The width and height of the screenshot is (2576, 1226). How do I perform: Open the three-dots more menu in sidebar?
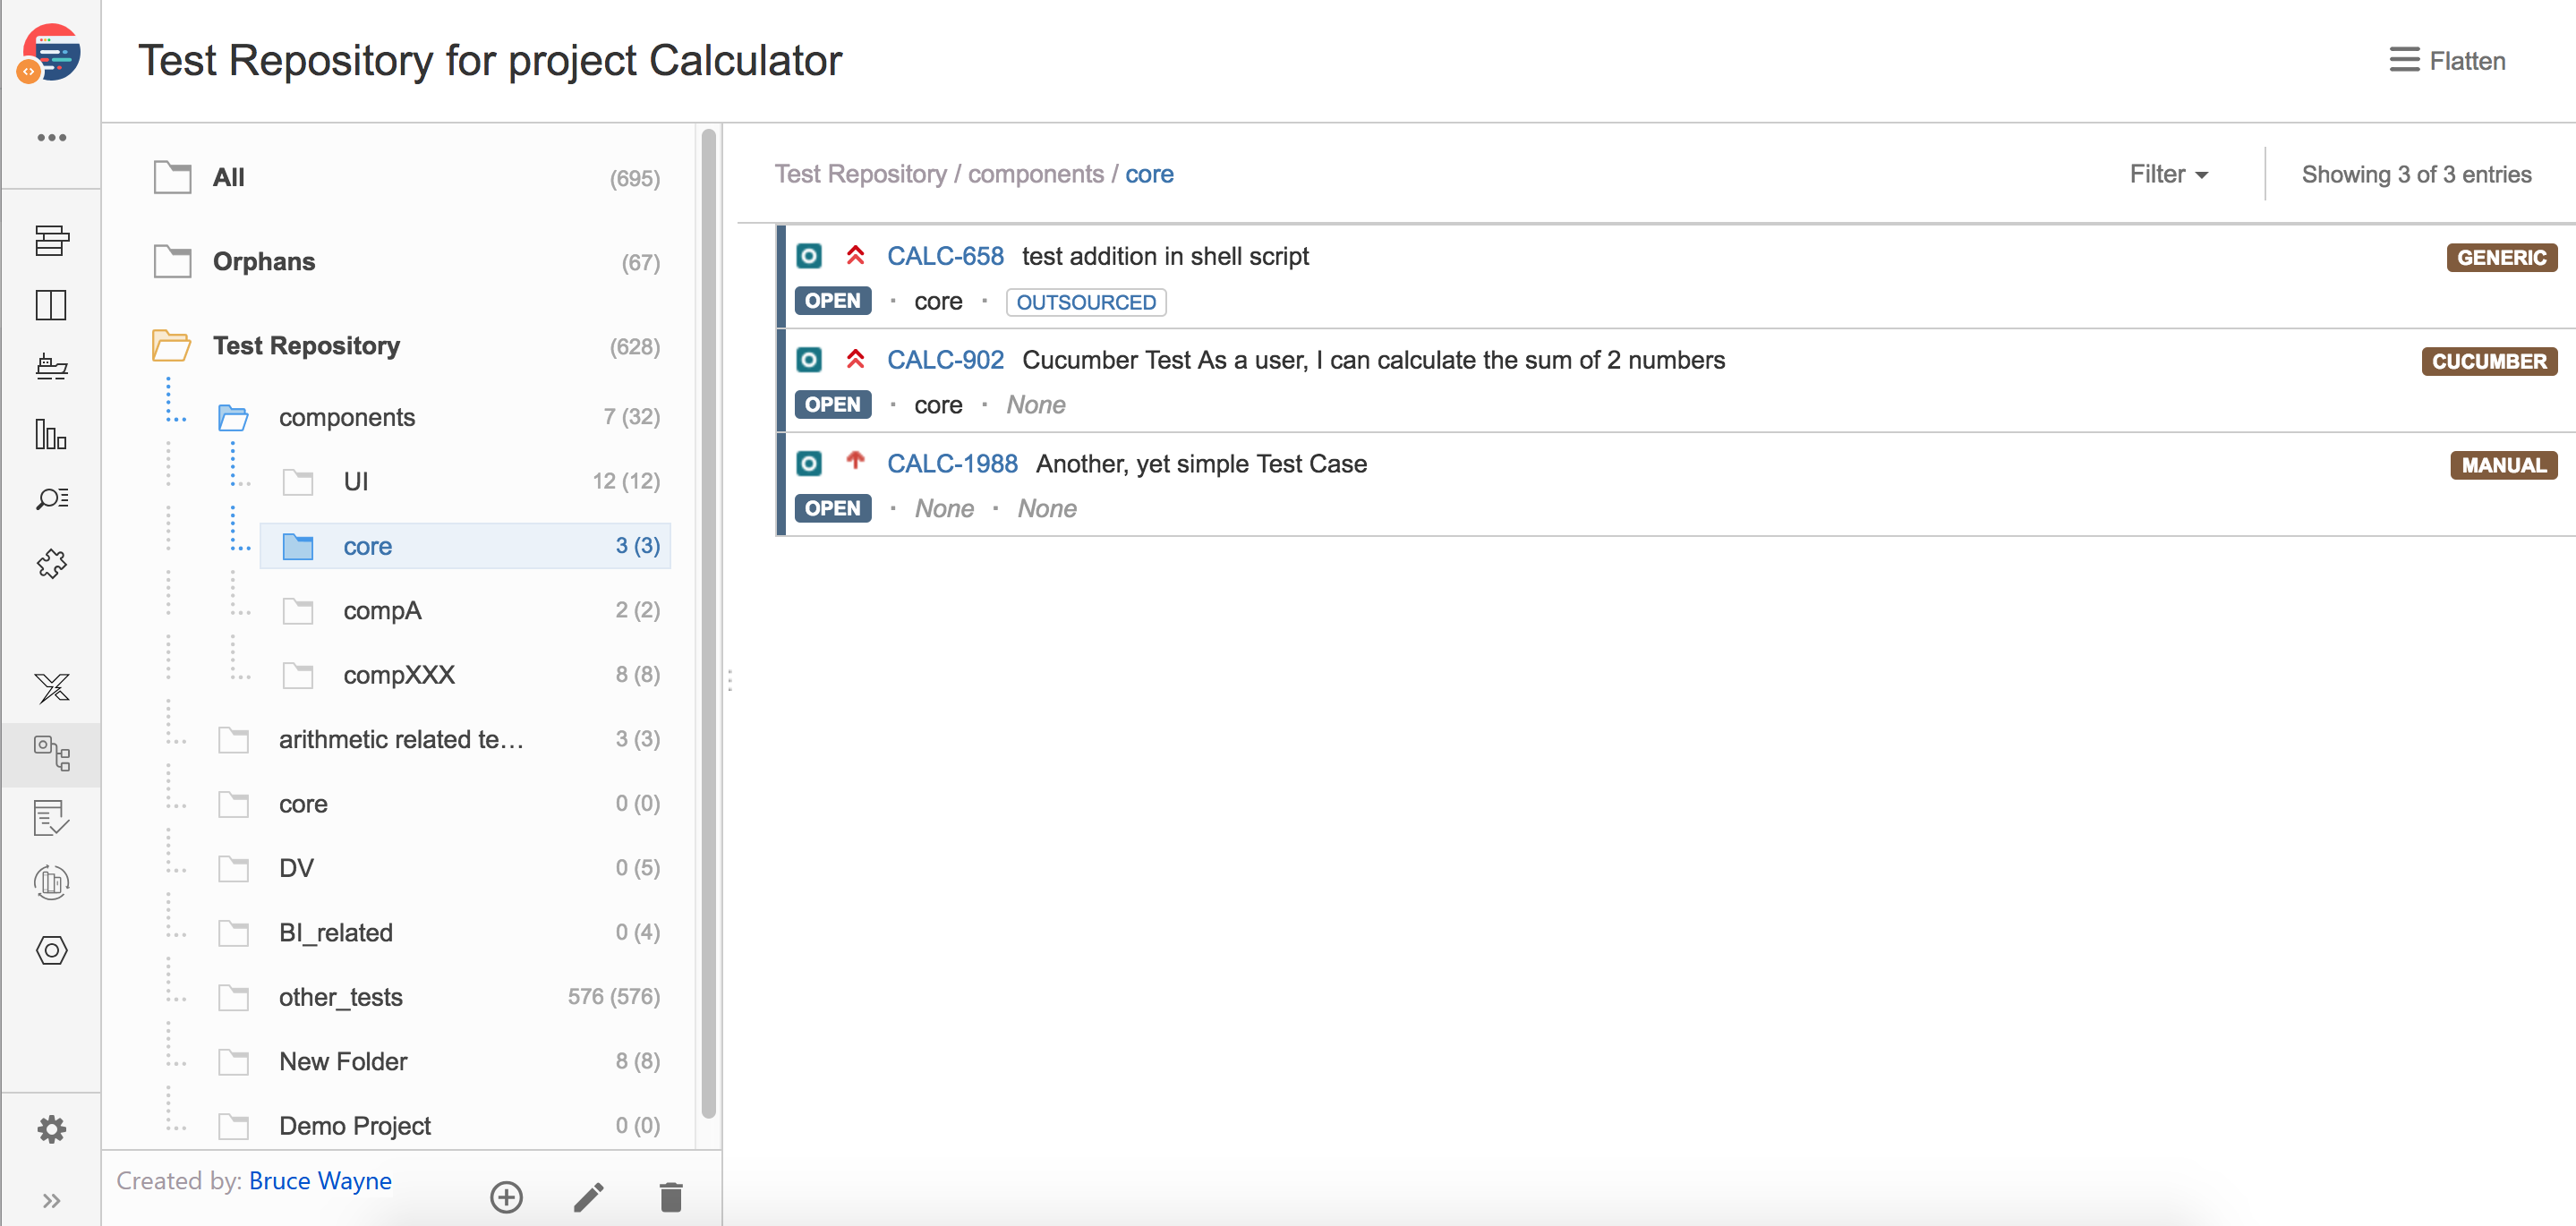tap(52, 138)
